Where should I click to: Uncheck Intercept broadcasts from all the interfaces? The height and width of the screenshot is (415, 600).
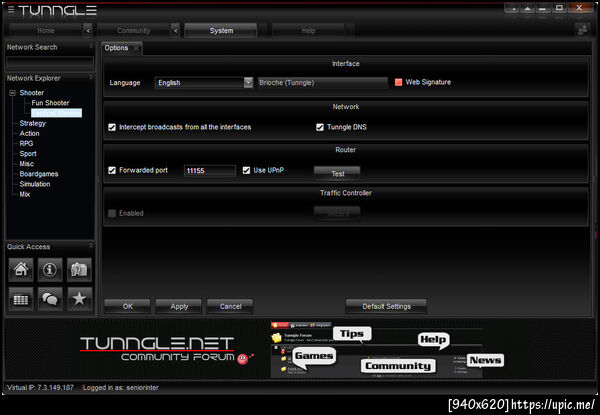(112, 127)
